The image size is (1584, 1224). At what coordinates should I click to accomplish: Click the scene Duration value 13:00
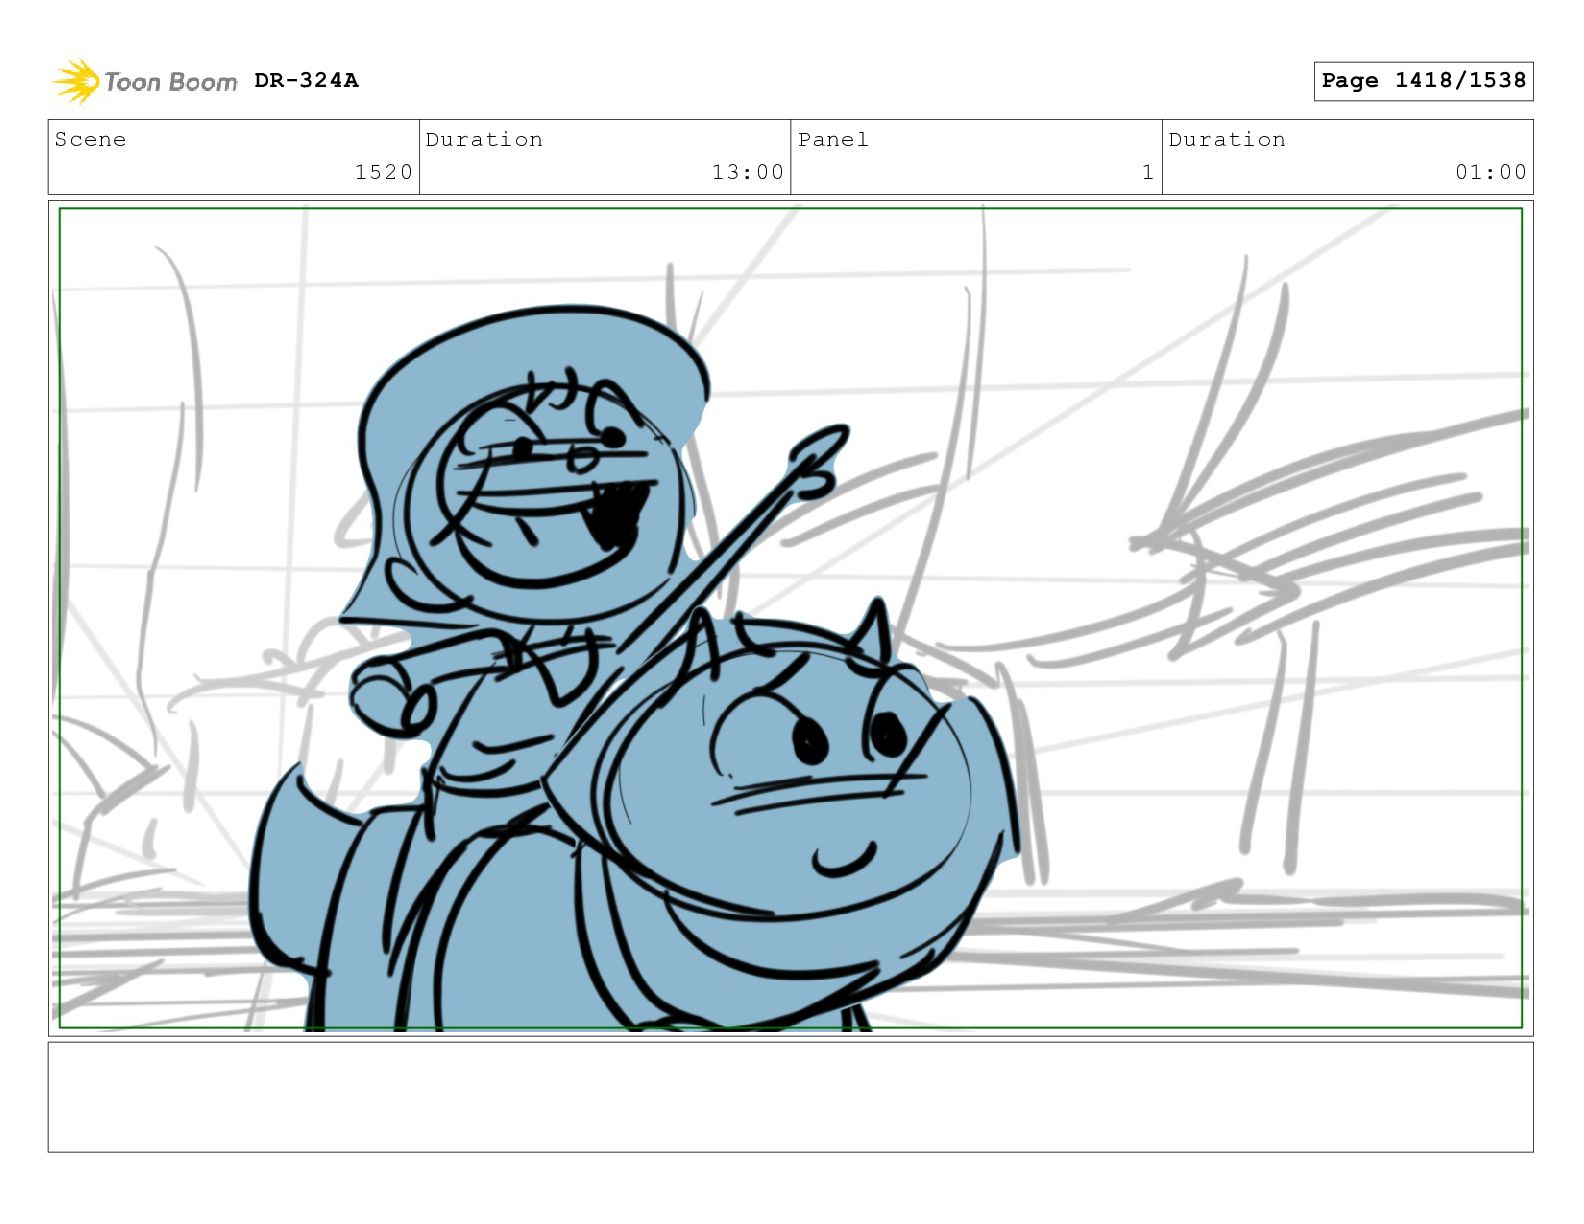[748, 172]
